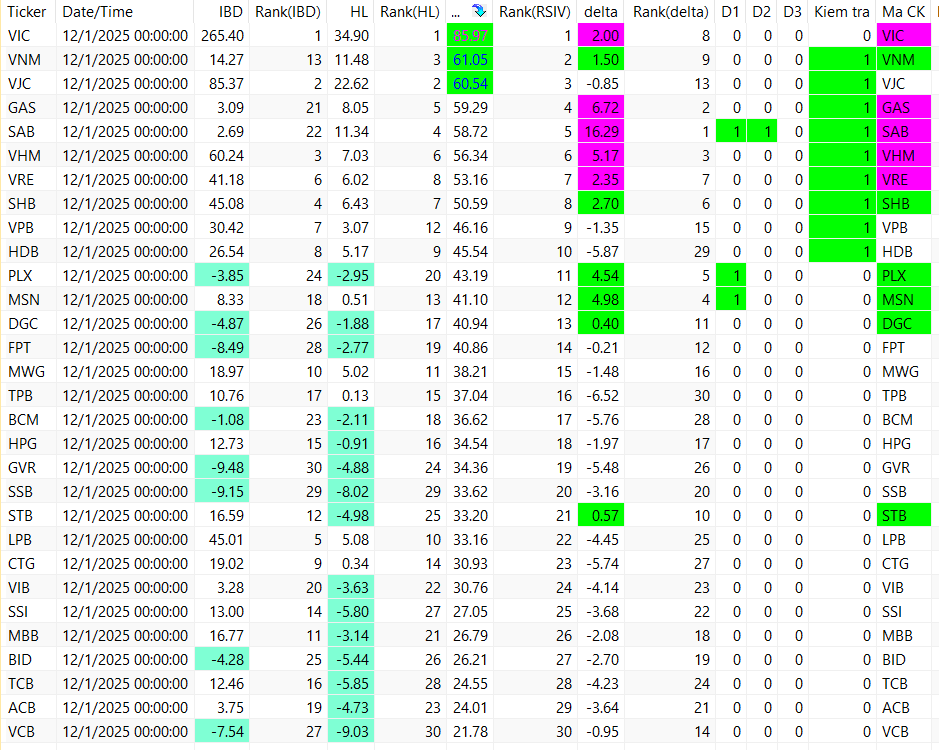Image resolution: width=939 pixels, height=750 pixels.
Task: Click the green D1 cell in PLX row
Action: click(731, 276)
